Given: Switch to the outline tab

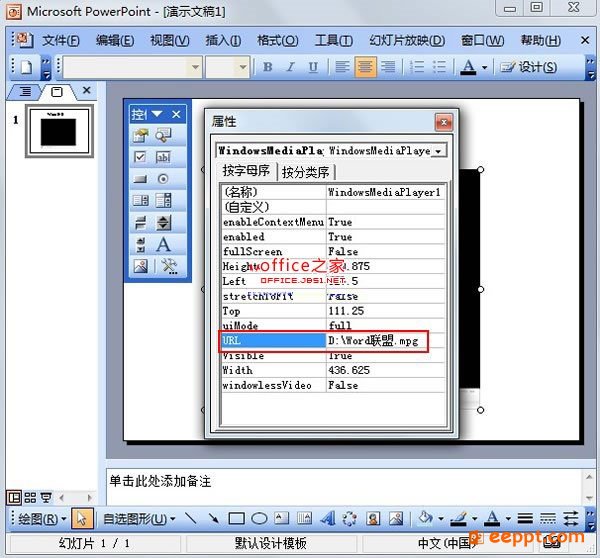Looking at the screenshot, I should [25, 92].
